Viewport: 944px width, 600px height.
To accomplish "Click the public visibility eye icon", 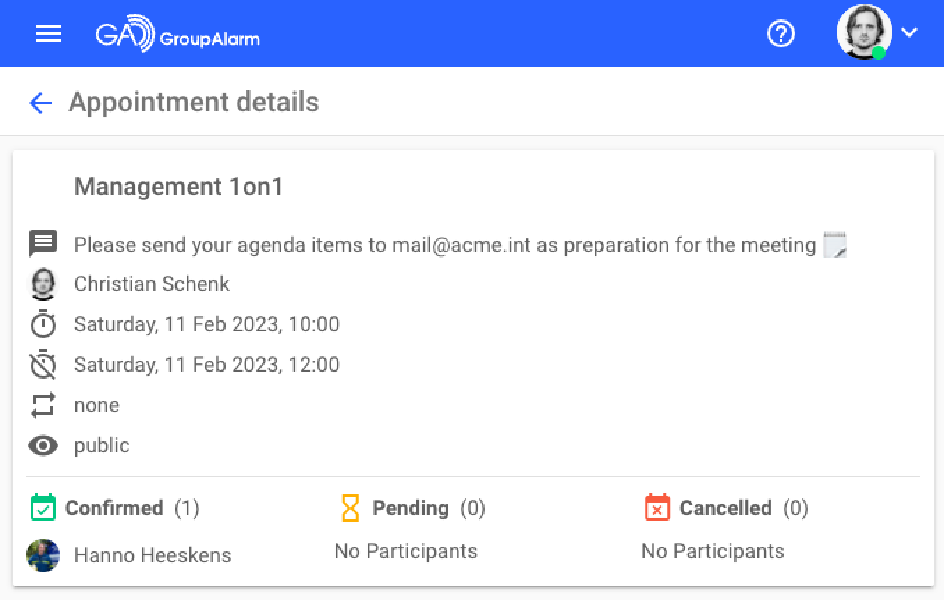I will coord(43,446).
